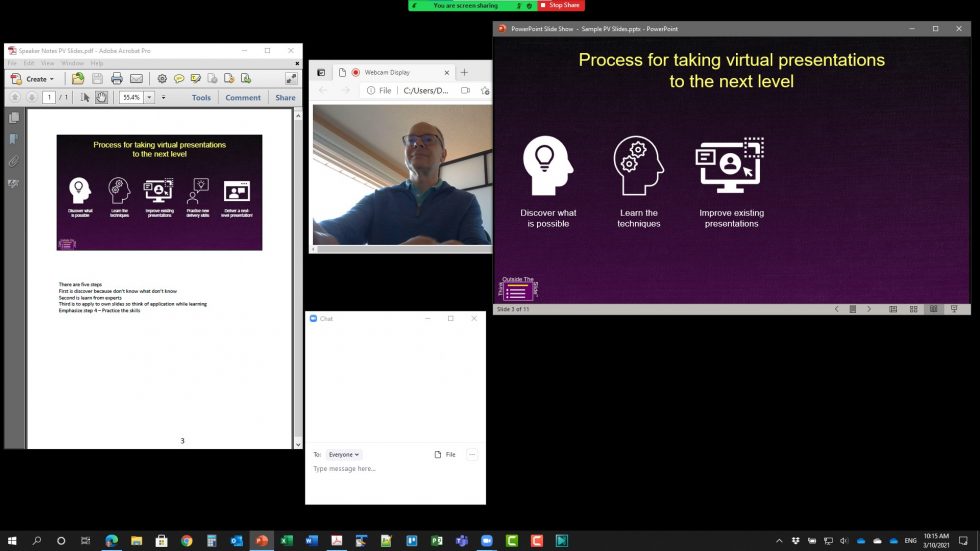Image resolution: width=980 pixels, height=551 pixels.
Task: Open the Comment pane in Acrobat
Action: [243, 97]
